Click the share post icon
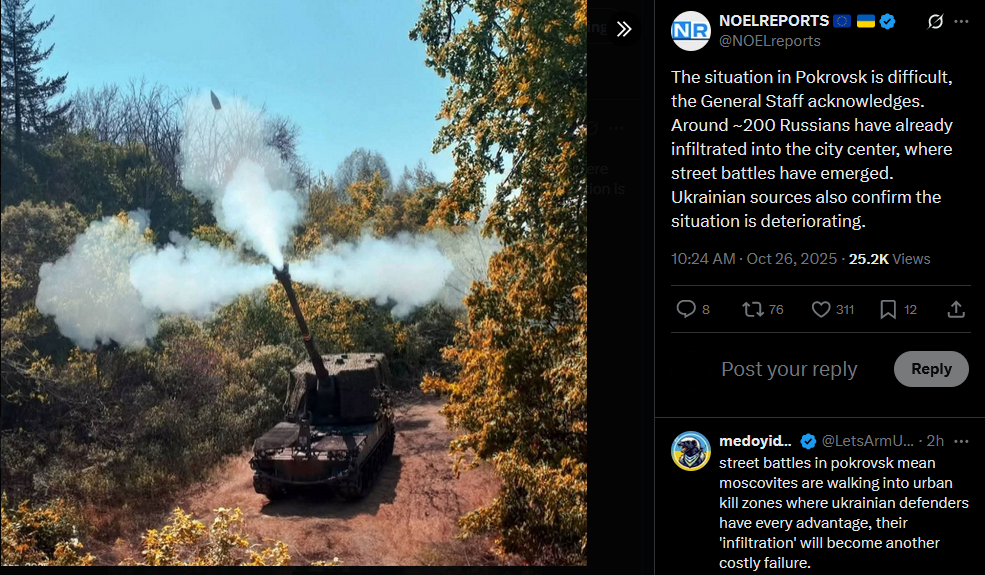Screen dimensions: 985x575 pos(956,309)
